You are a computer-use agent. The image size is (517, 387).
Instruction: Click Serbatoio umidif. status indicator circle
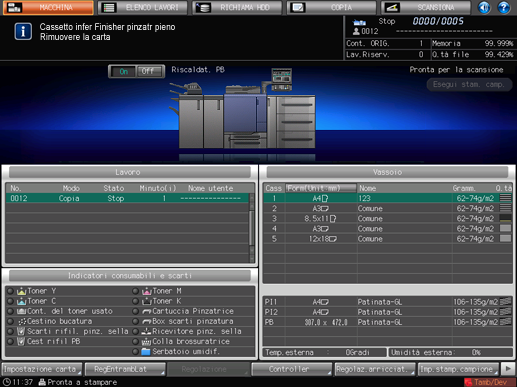tap(135, 351)
